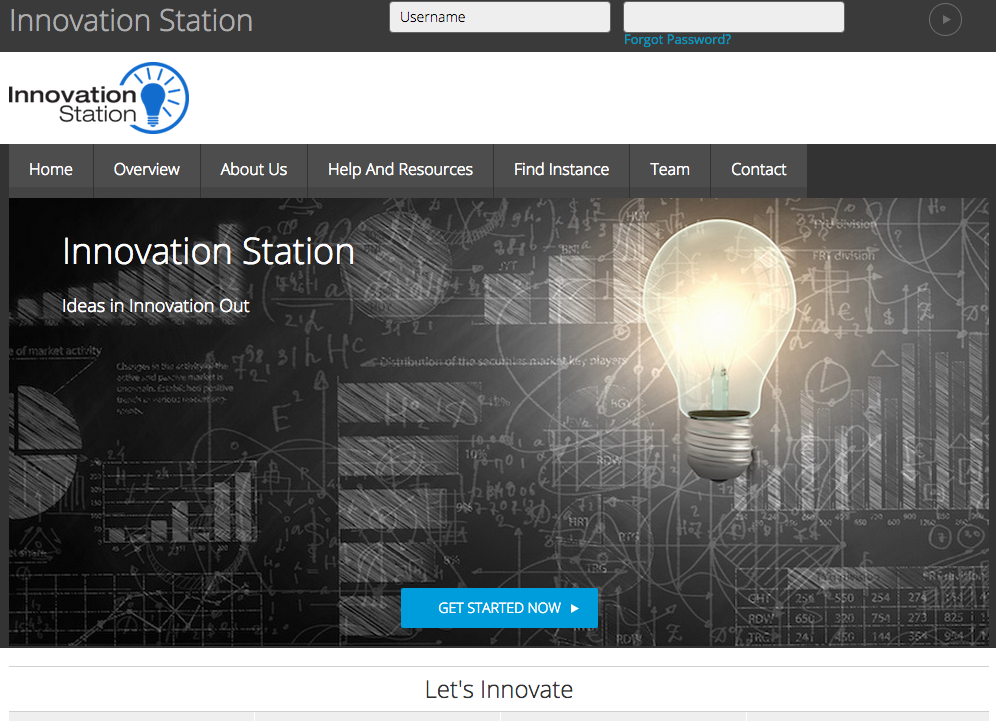Screen dimensions: 996x721
Task: Focus the Username input field
Action: tap(499, 17)
